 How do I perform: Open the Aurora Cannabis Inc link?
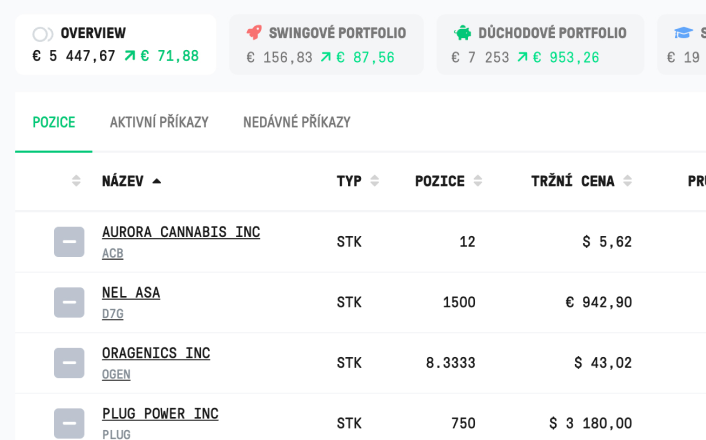181,232
